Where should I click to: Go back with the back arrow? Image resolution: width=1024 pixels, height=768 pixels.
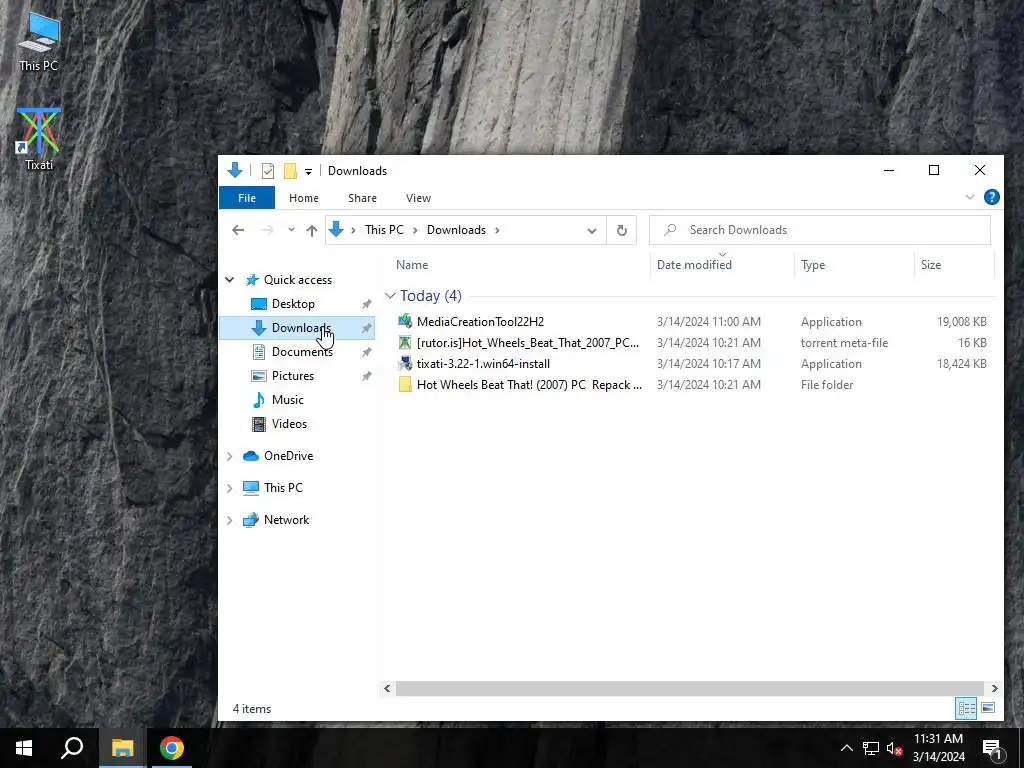tap(238, 230)
